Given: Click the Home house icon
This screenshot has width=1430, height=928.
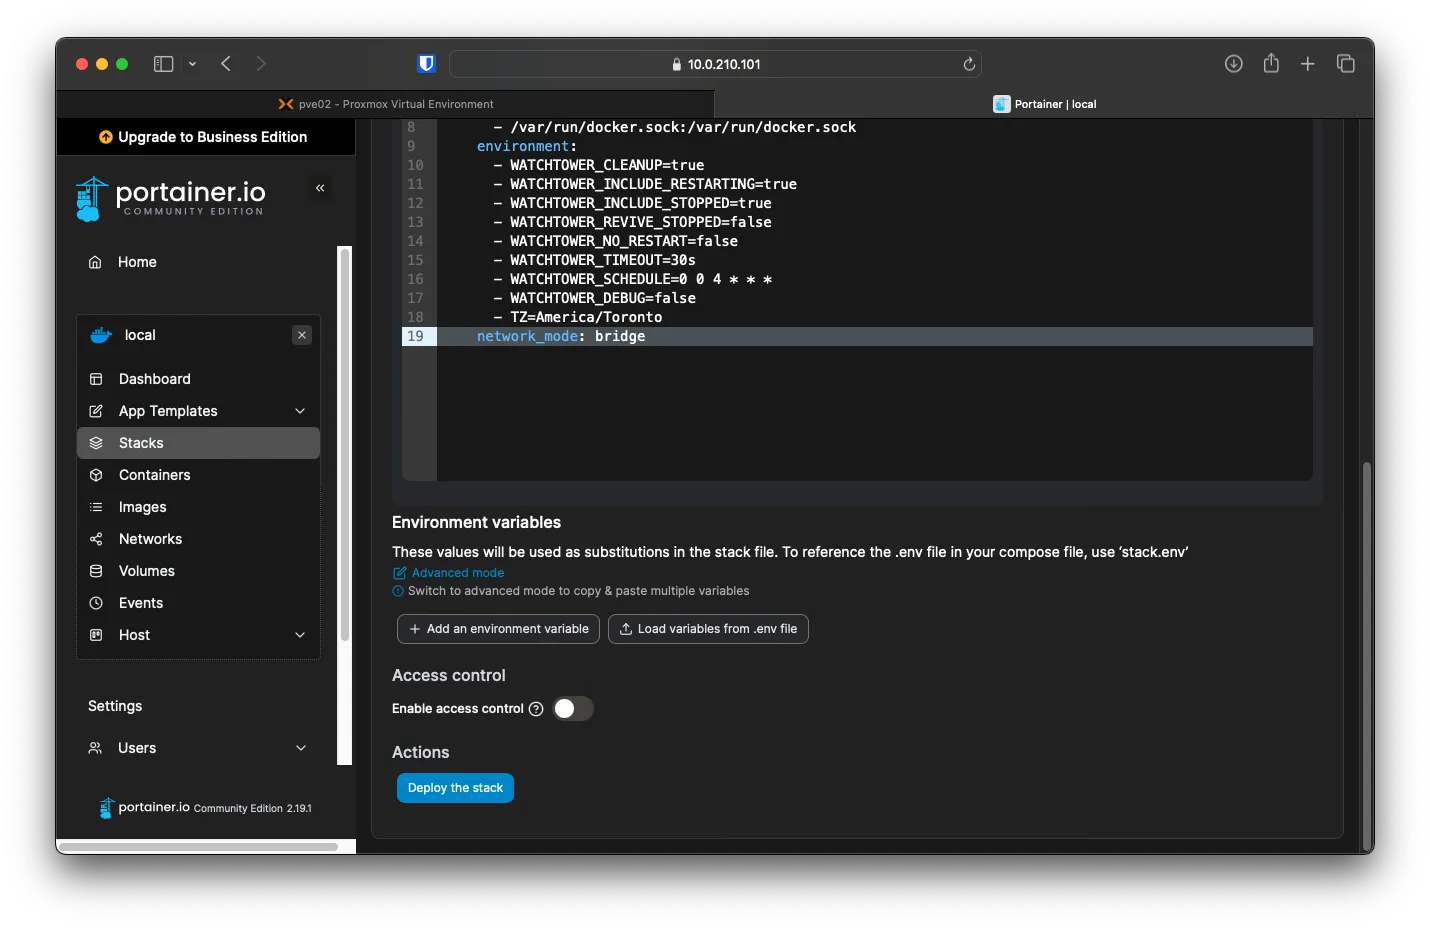Looking at the screenshot, I should click(95, 262).
